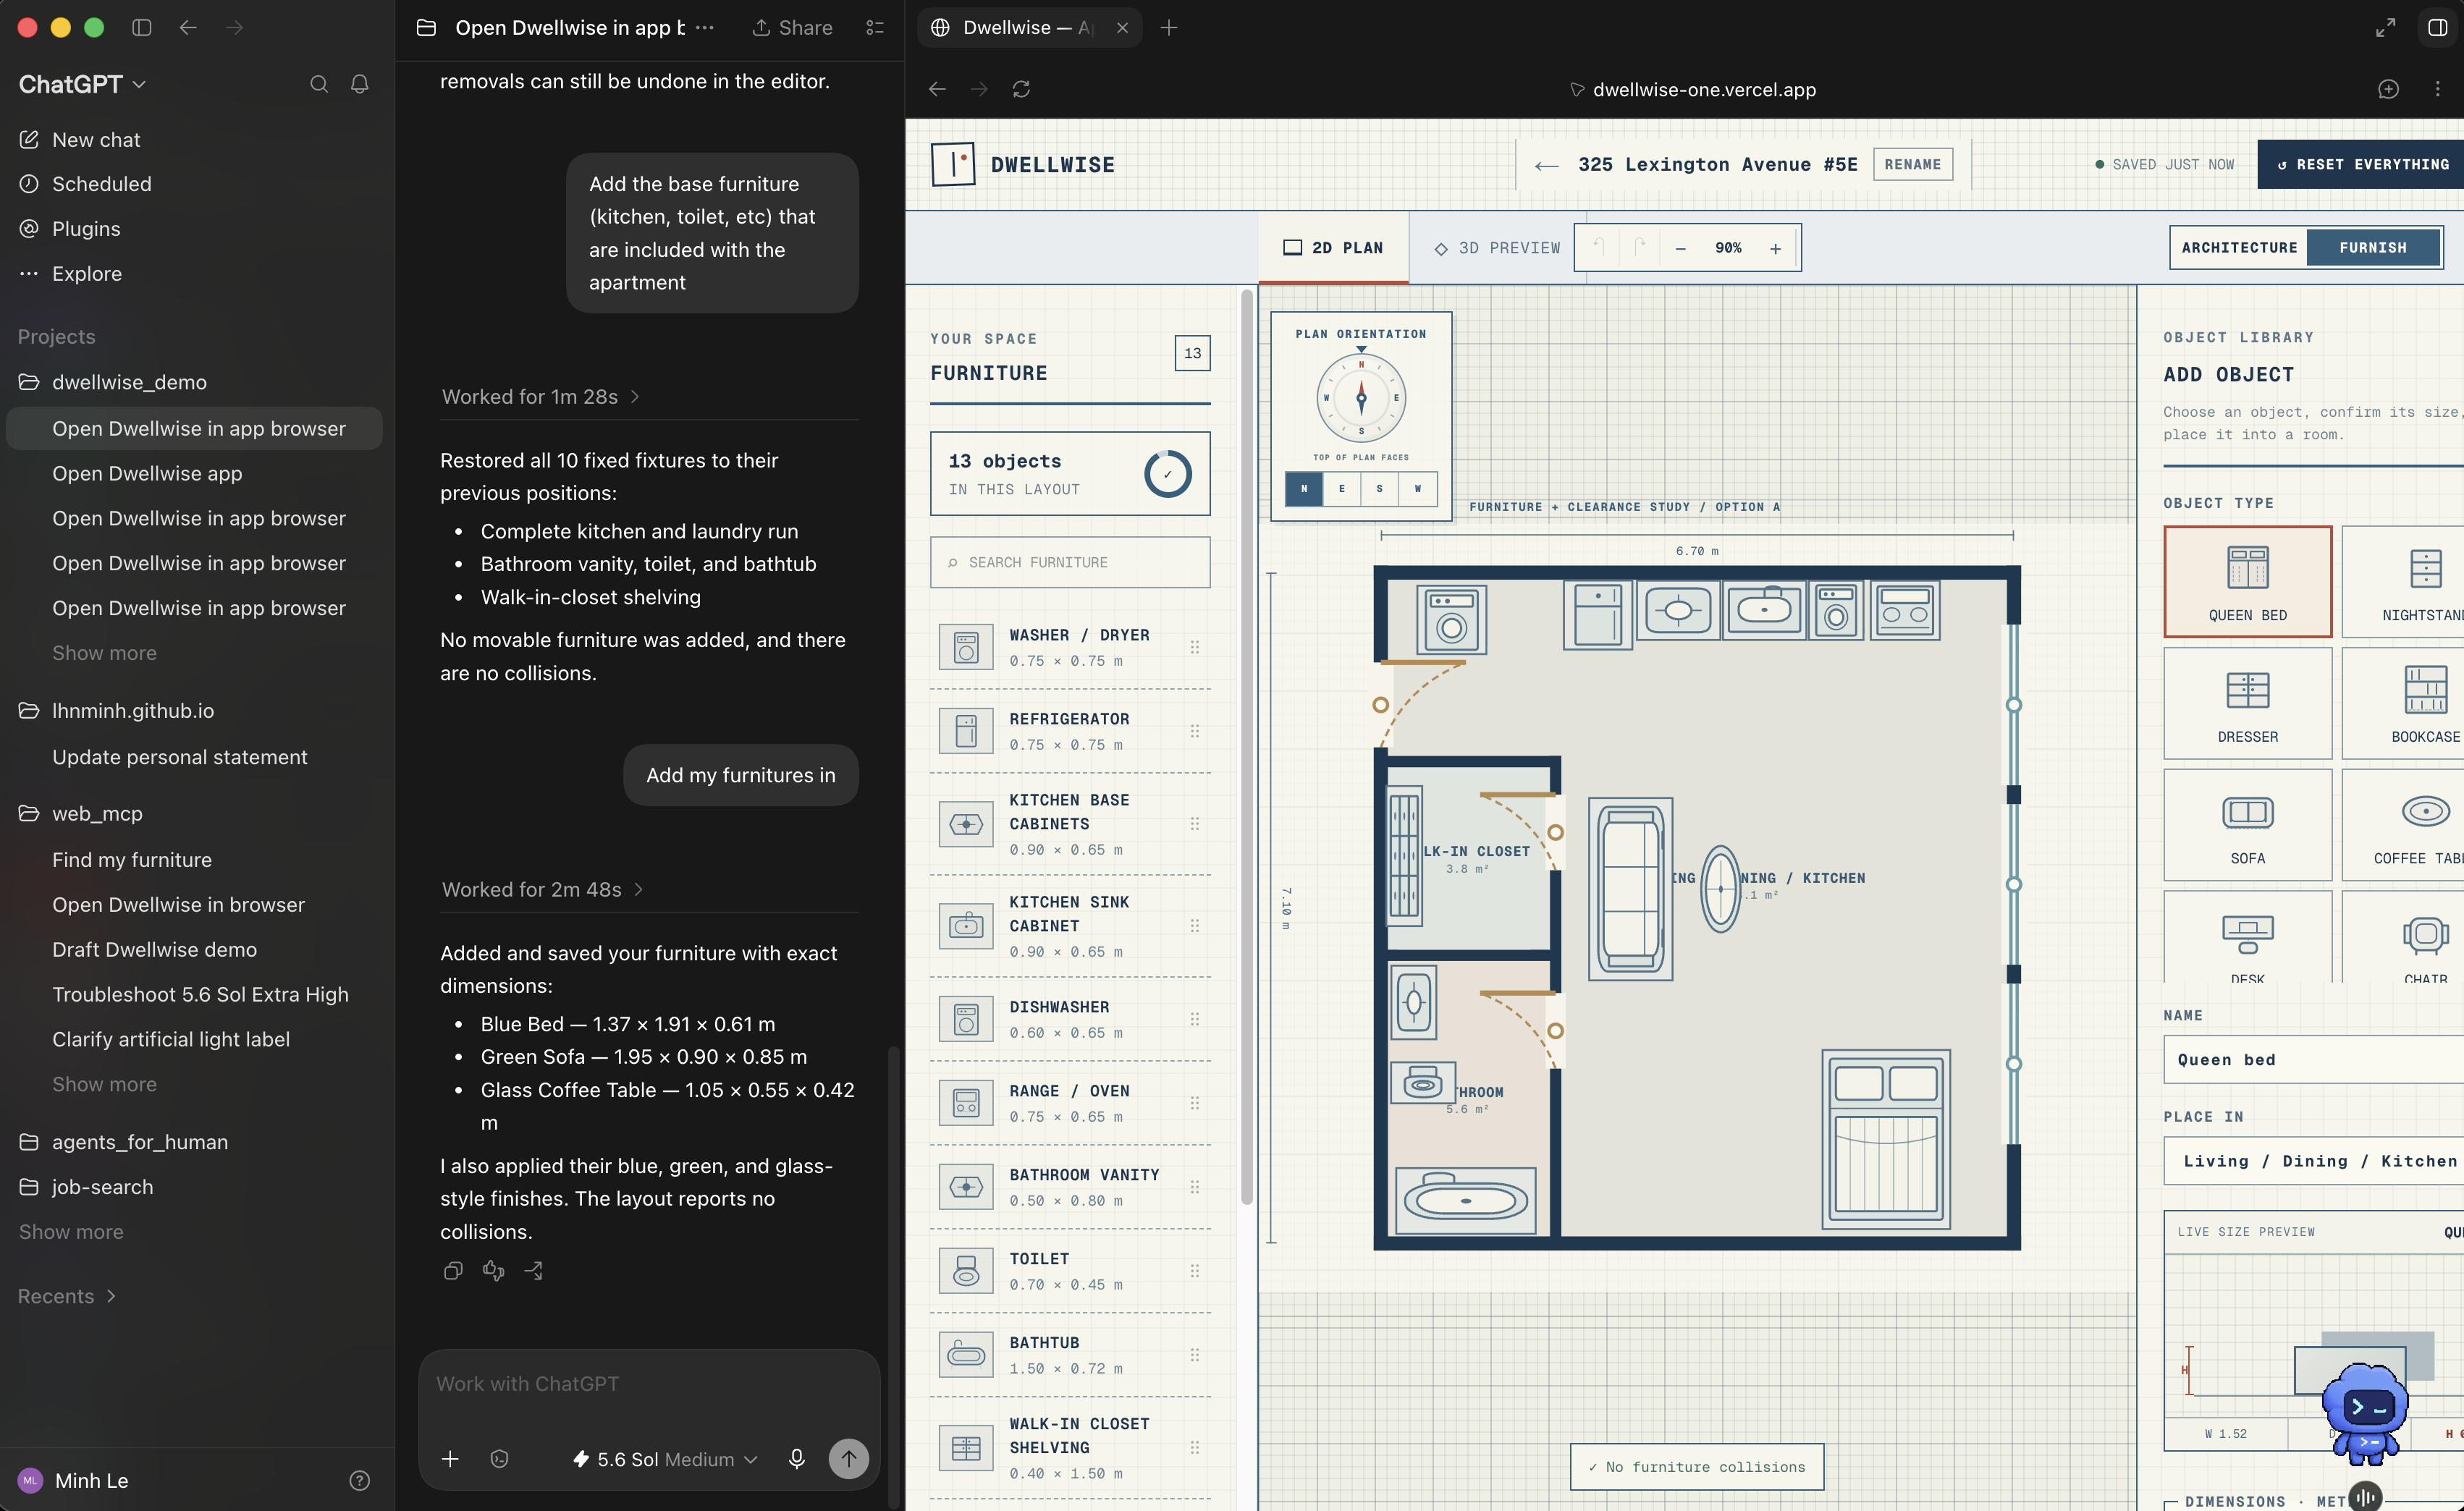
Task: Select the Queen Bed object type
Action: [x=2247, y=581]
